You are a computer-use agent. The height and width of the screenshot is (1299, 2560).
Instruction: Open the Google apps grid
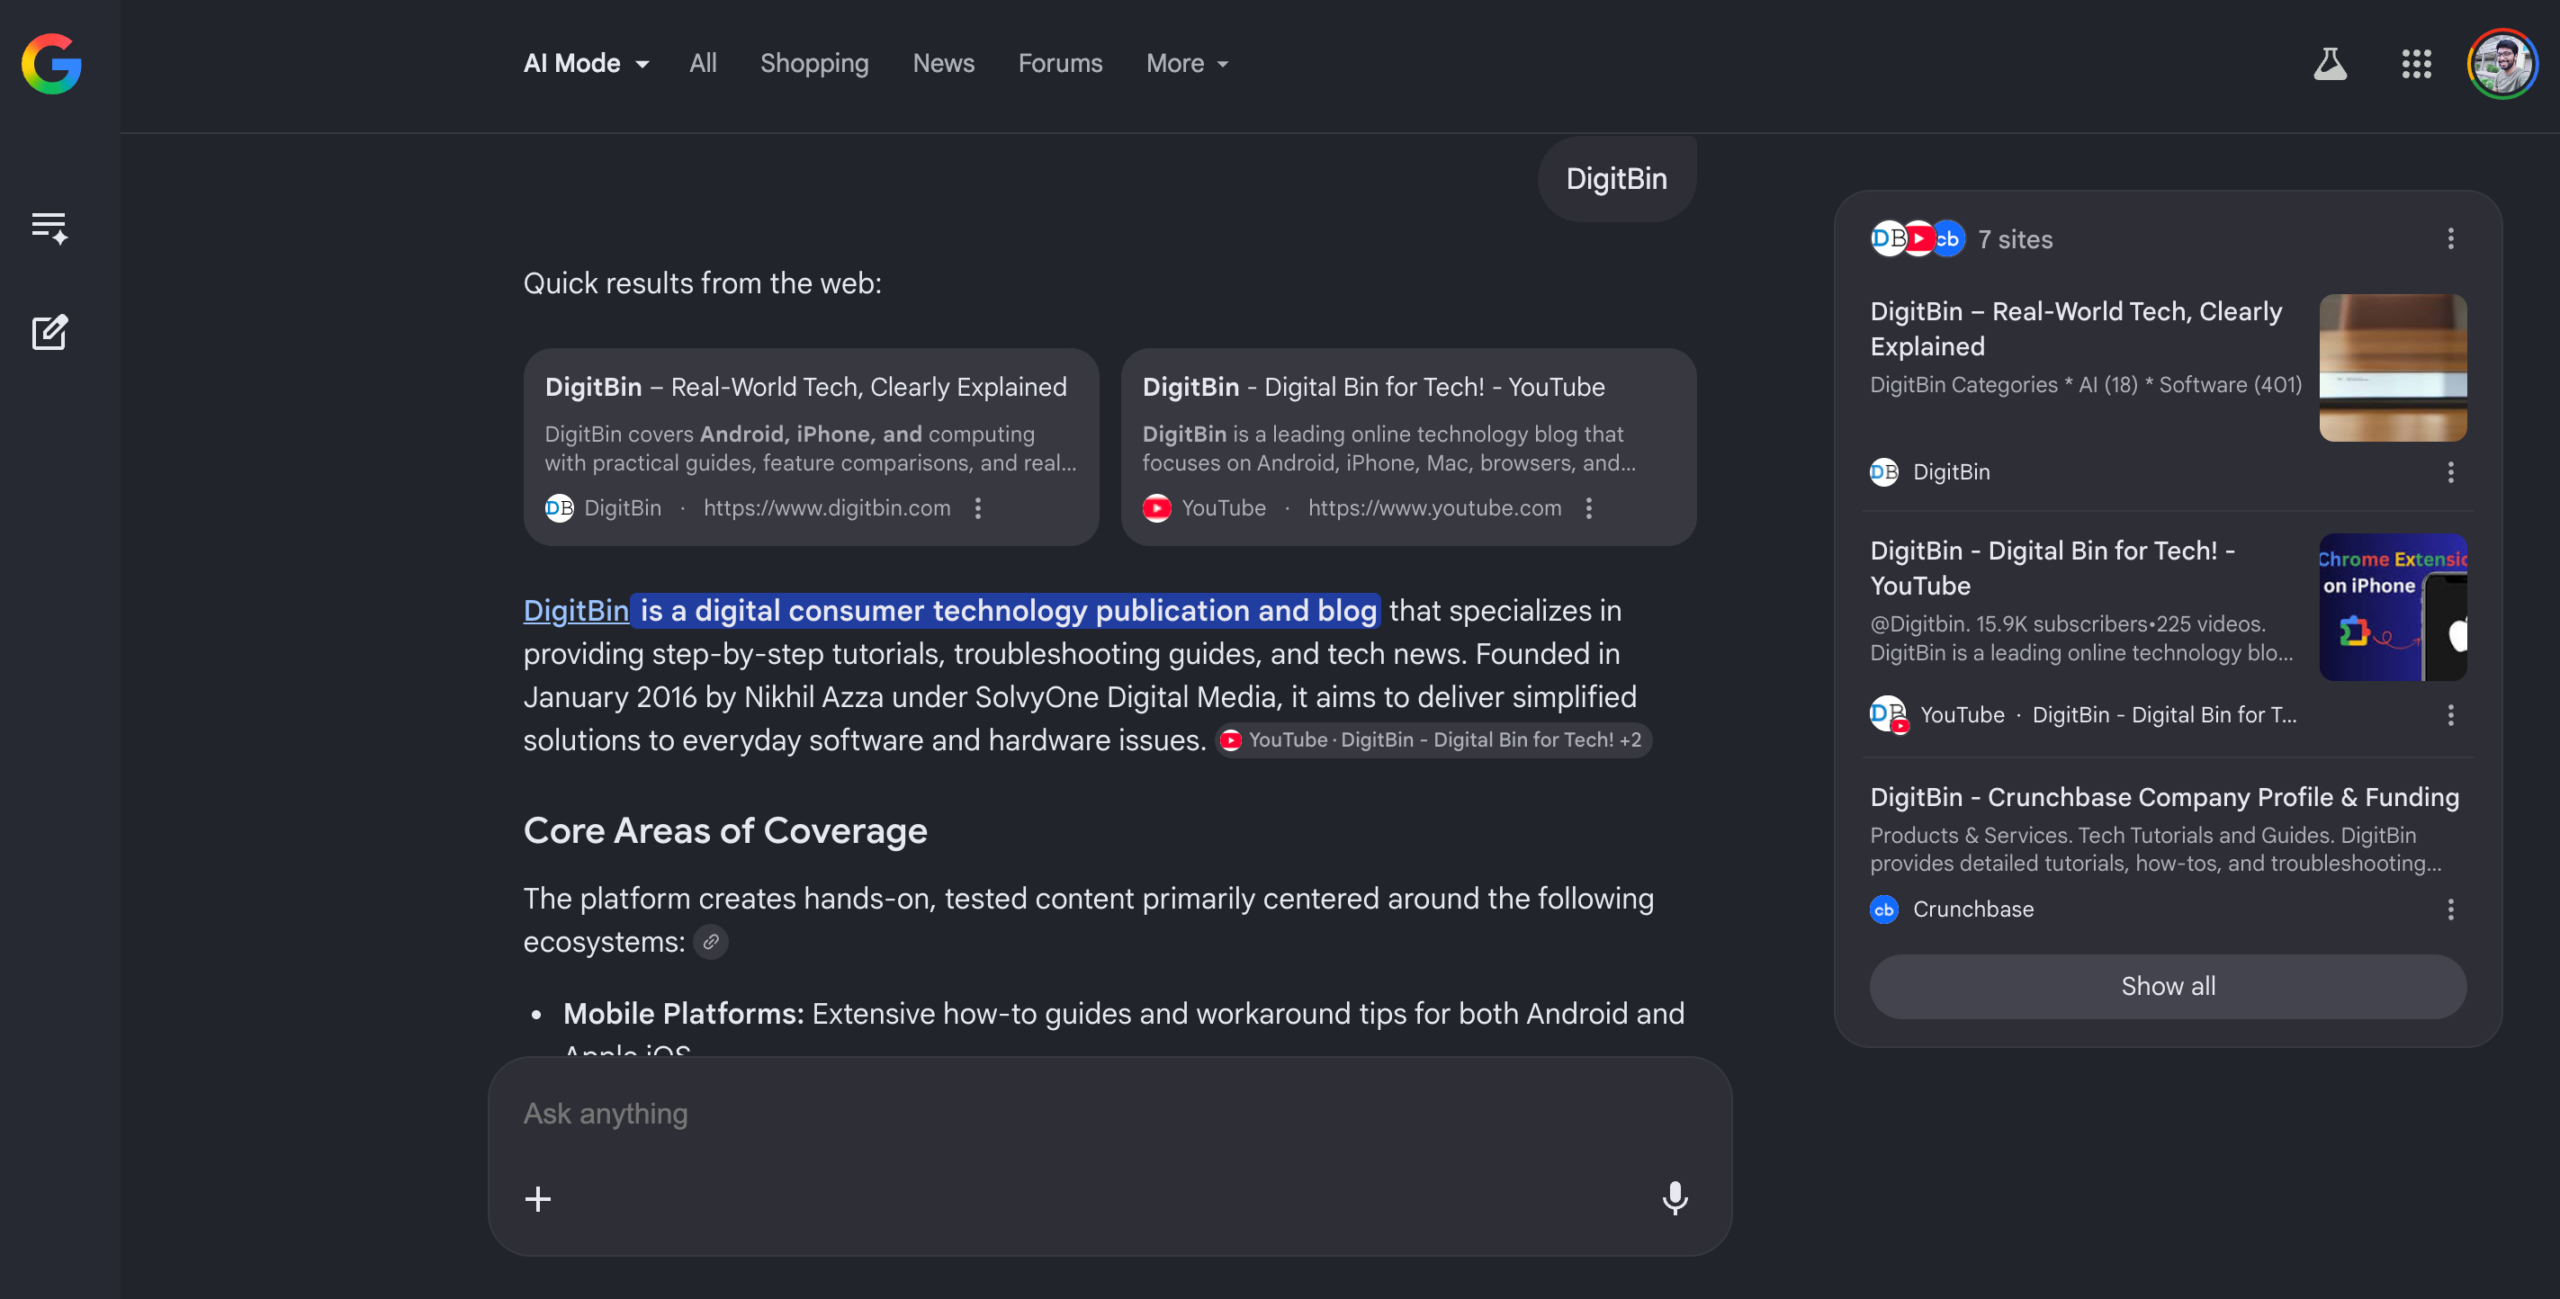click(2416, 64)
